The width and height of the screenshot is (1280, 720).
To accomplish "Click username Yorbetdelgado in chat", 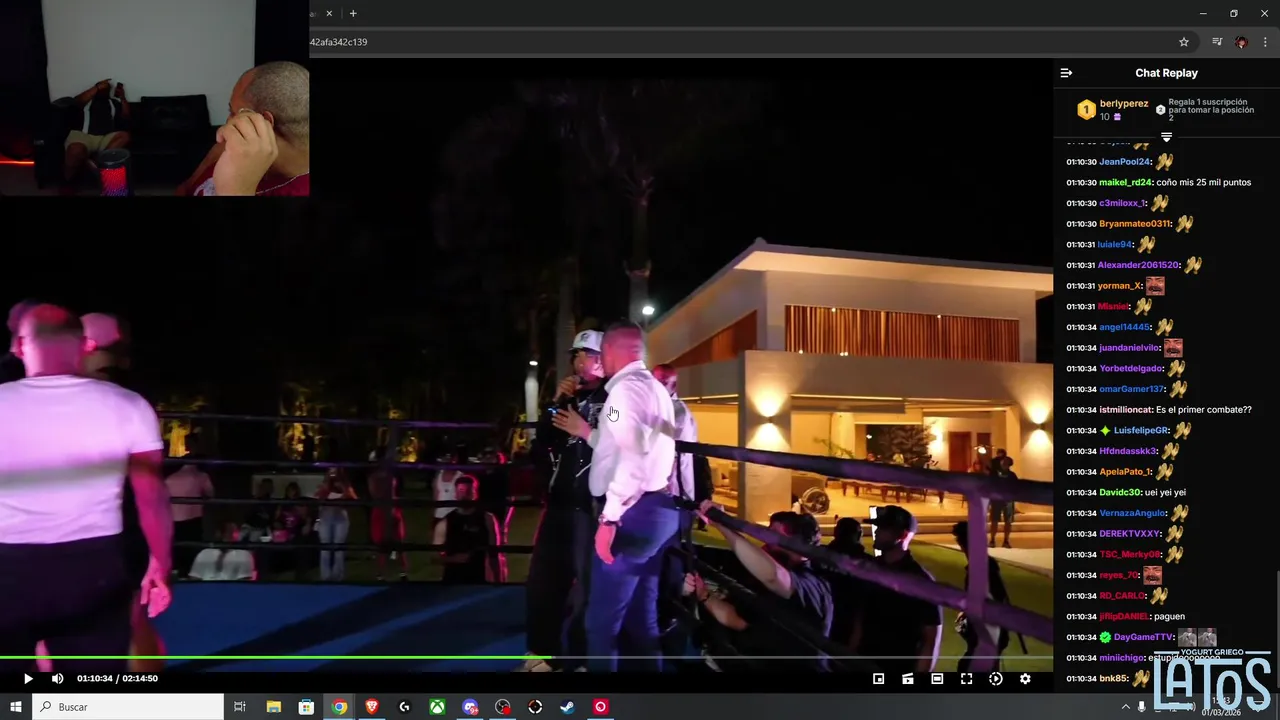I will [x=1131, y=368].
